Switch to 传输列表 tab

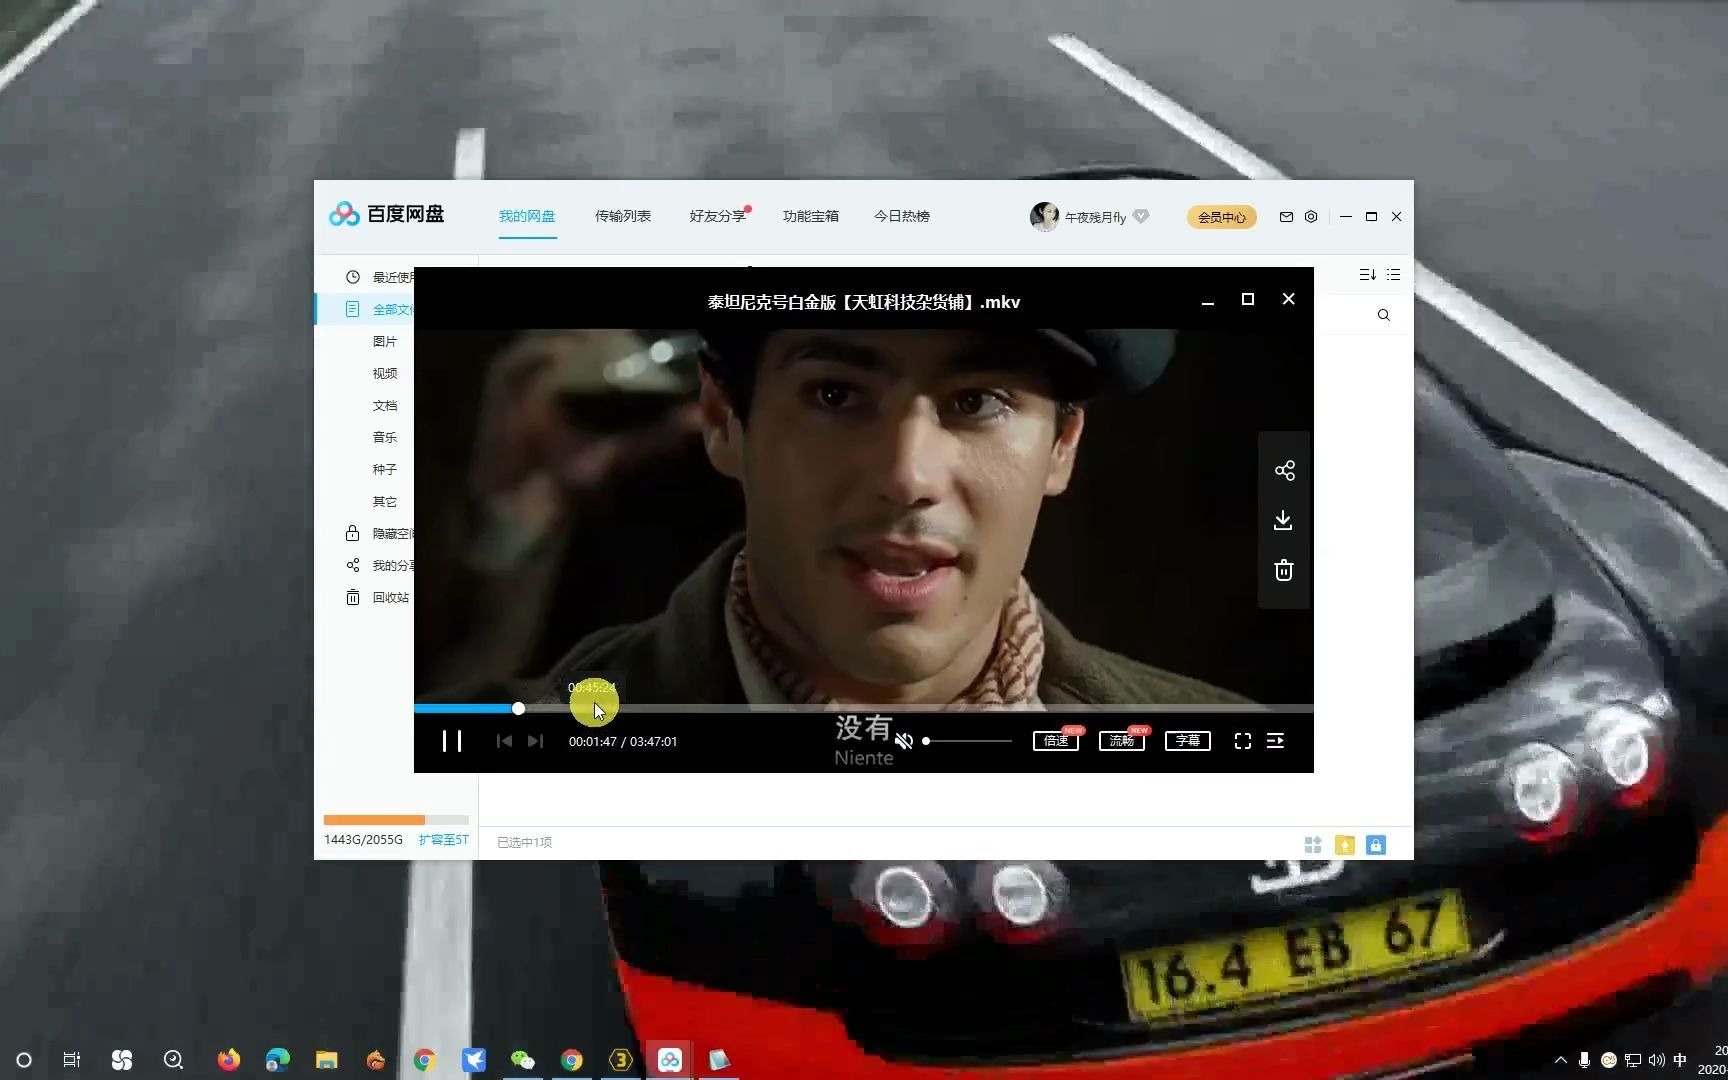[x=623, y=216]
